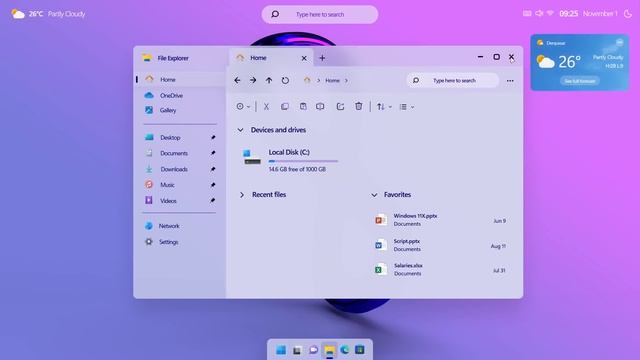Click Home in the breadcrumb path
640x360 pixels.
tap(332, 80)
